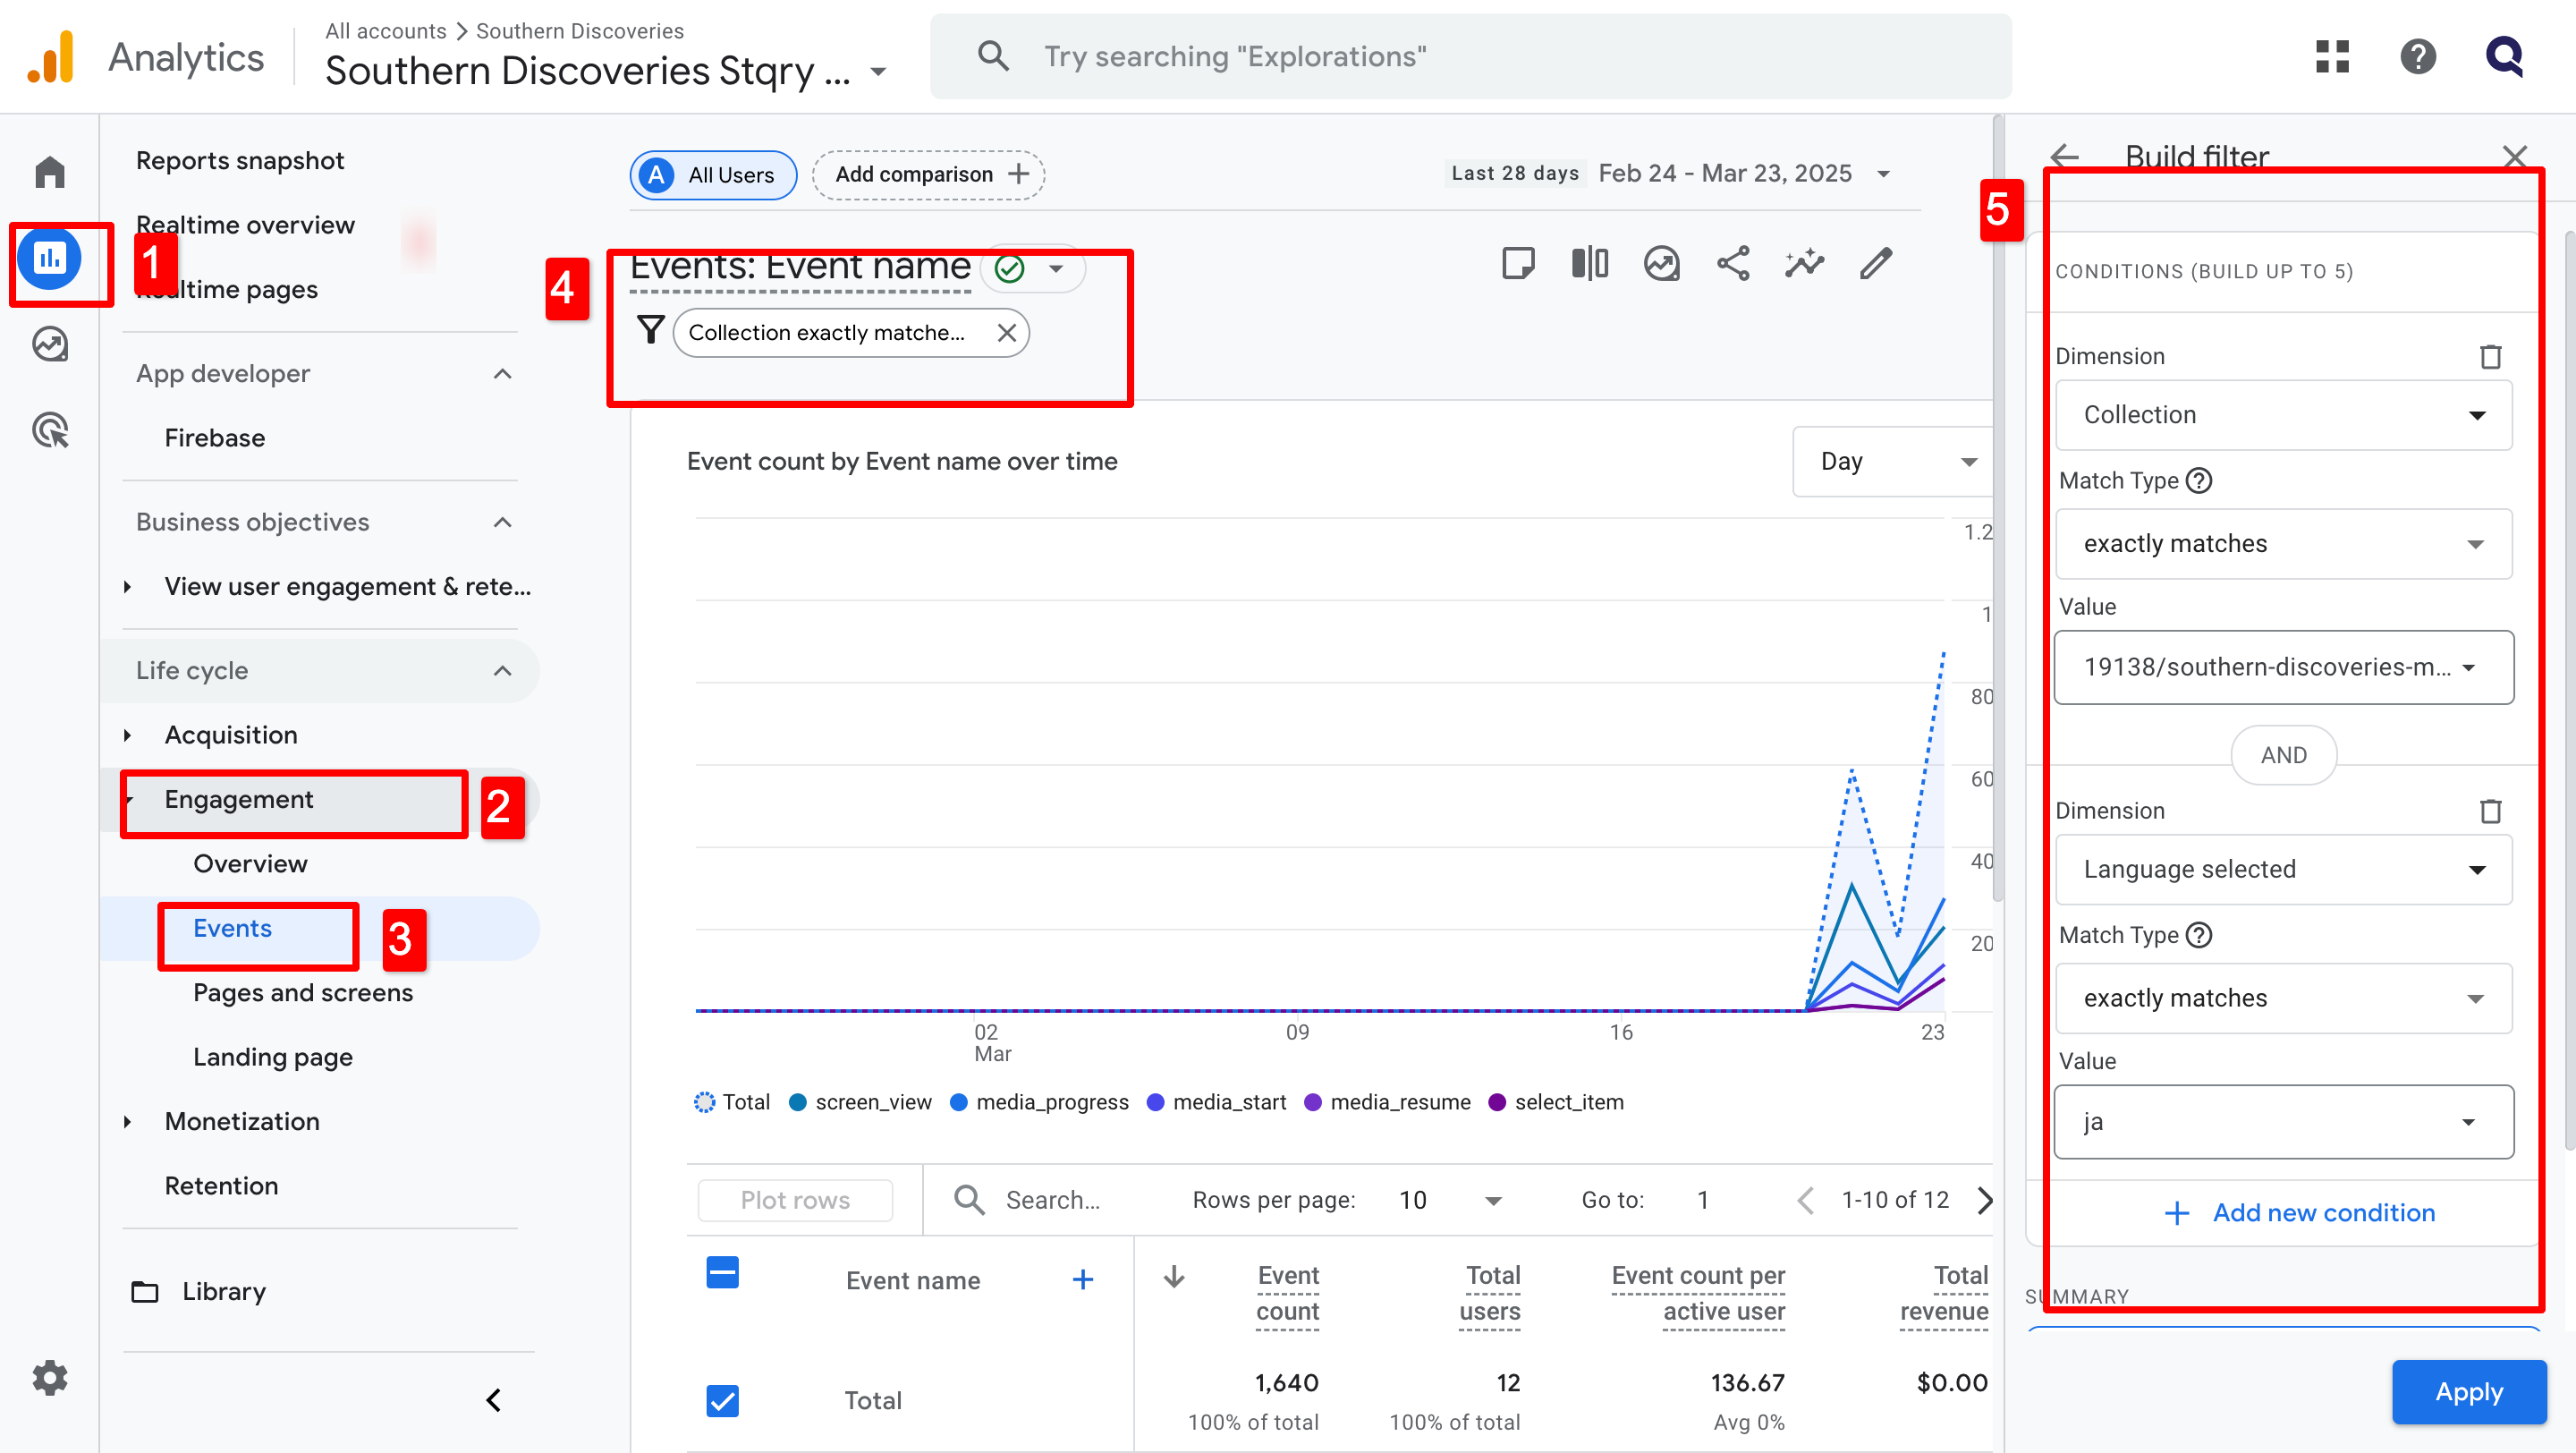Open the Explore icon in left rail
This screenshot has width=2576, height=1453.
tap(49, 344)
